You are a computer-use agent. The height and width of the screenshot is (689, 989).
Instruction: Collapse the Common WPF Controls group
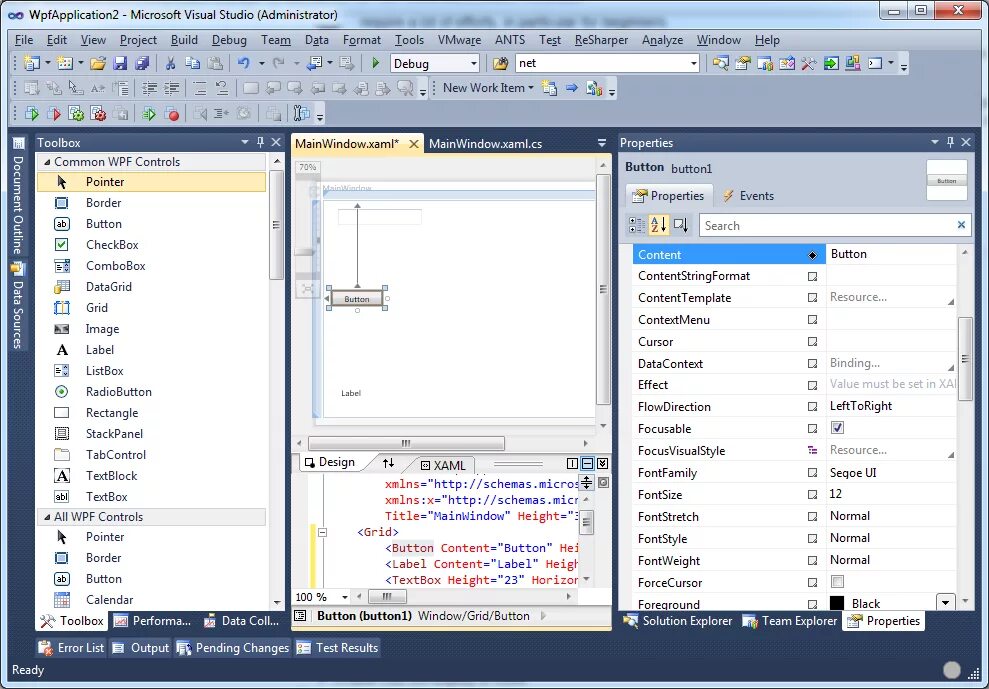(47, 162)
